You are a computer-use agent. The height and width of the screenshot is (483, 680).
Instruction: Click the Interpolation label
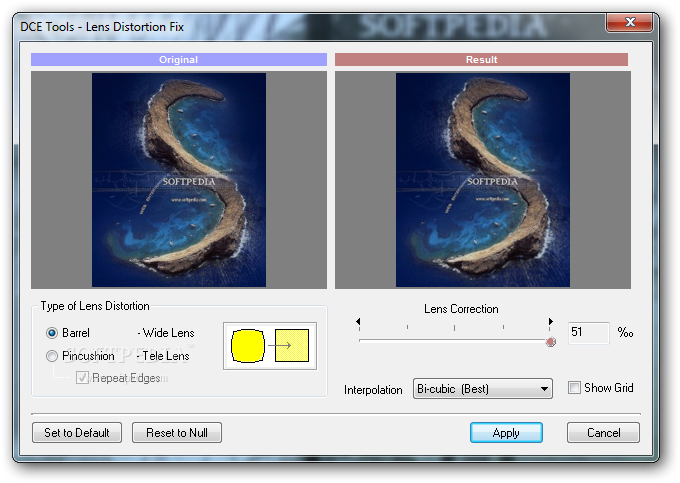[373, 390]
